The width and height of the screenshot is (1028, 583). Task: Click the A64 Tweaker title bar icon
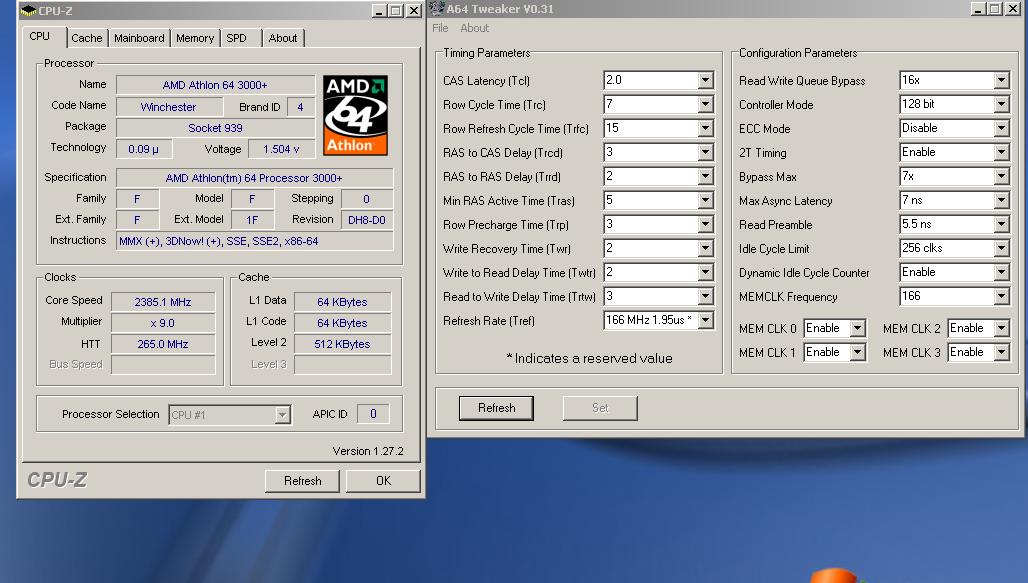437,9
